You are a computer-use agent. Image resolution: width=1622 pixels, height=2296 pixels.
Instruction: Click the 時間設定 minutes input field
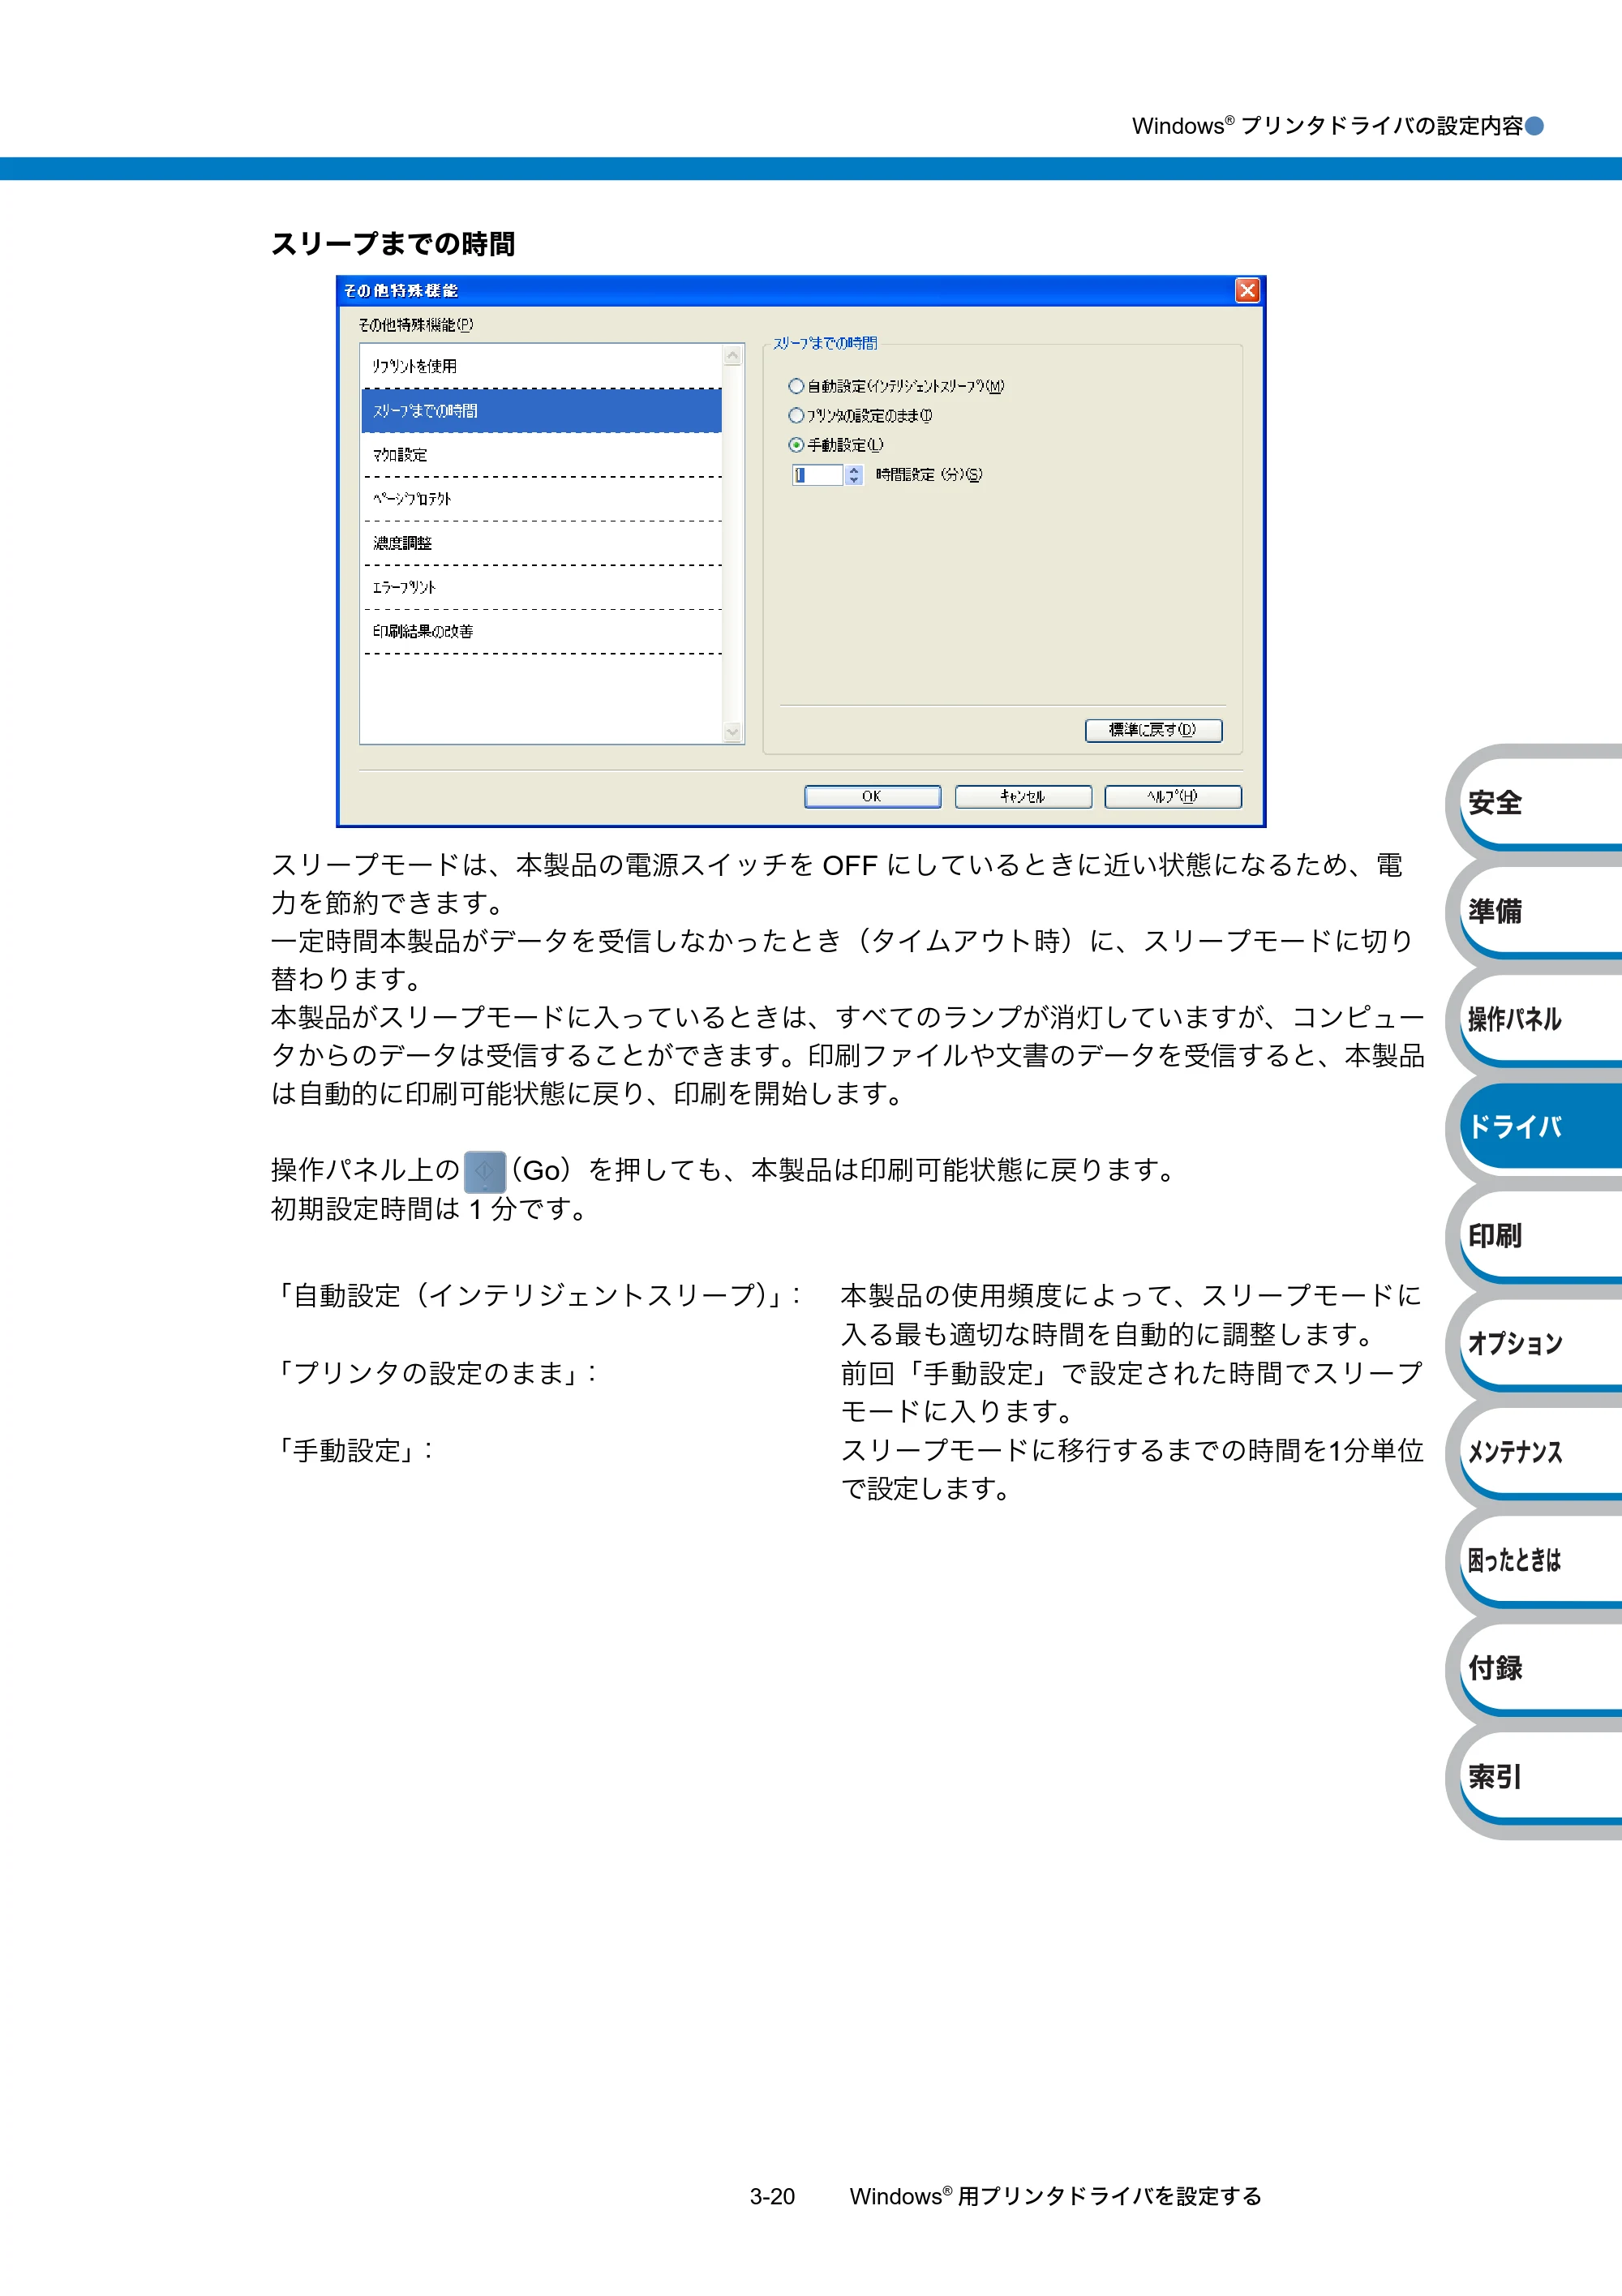pyautogui.click(x=818, y=475)
